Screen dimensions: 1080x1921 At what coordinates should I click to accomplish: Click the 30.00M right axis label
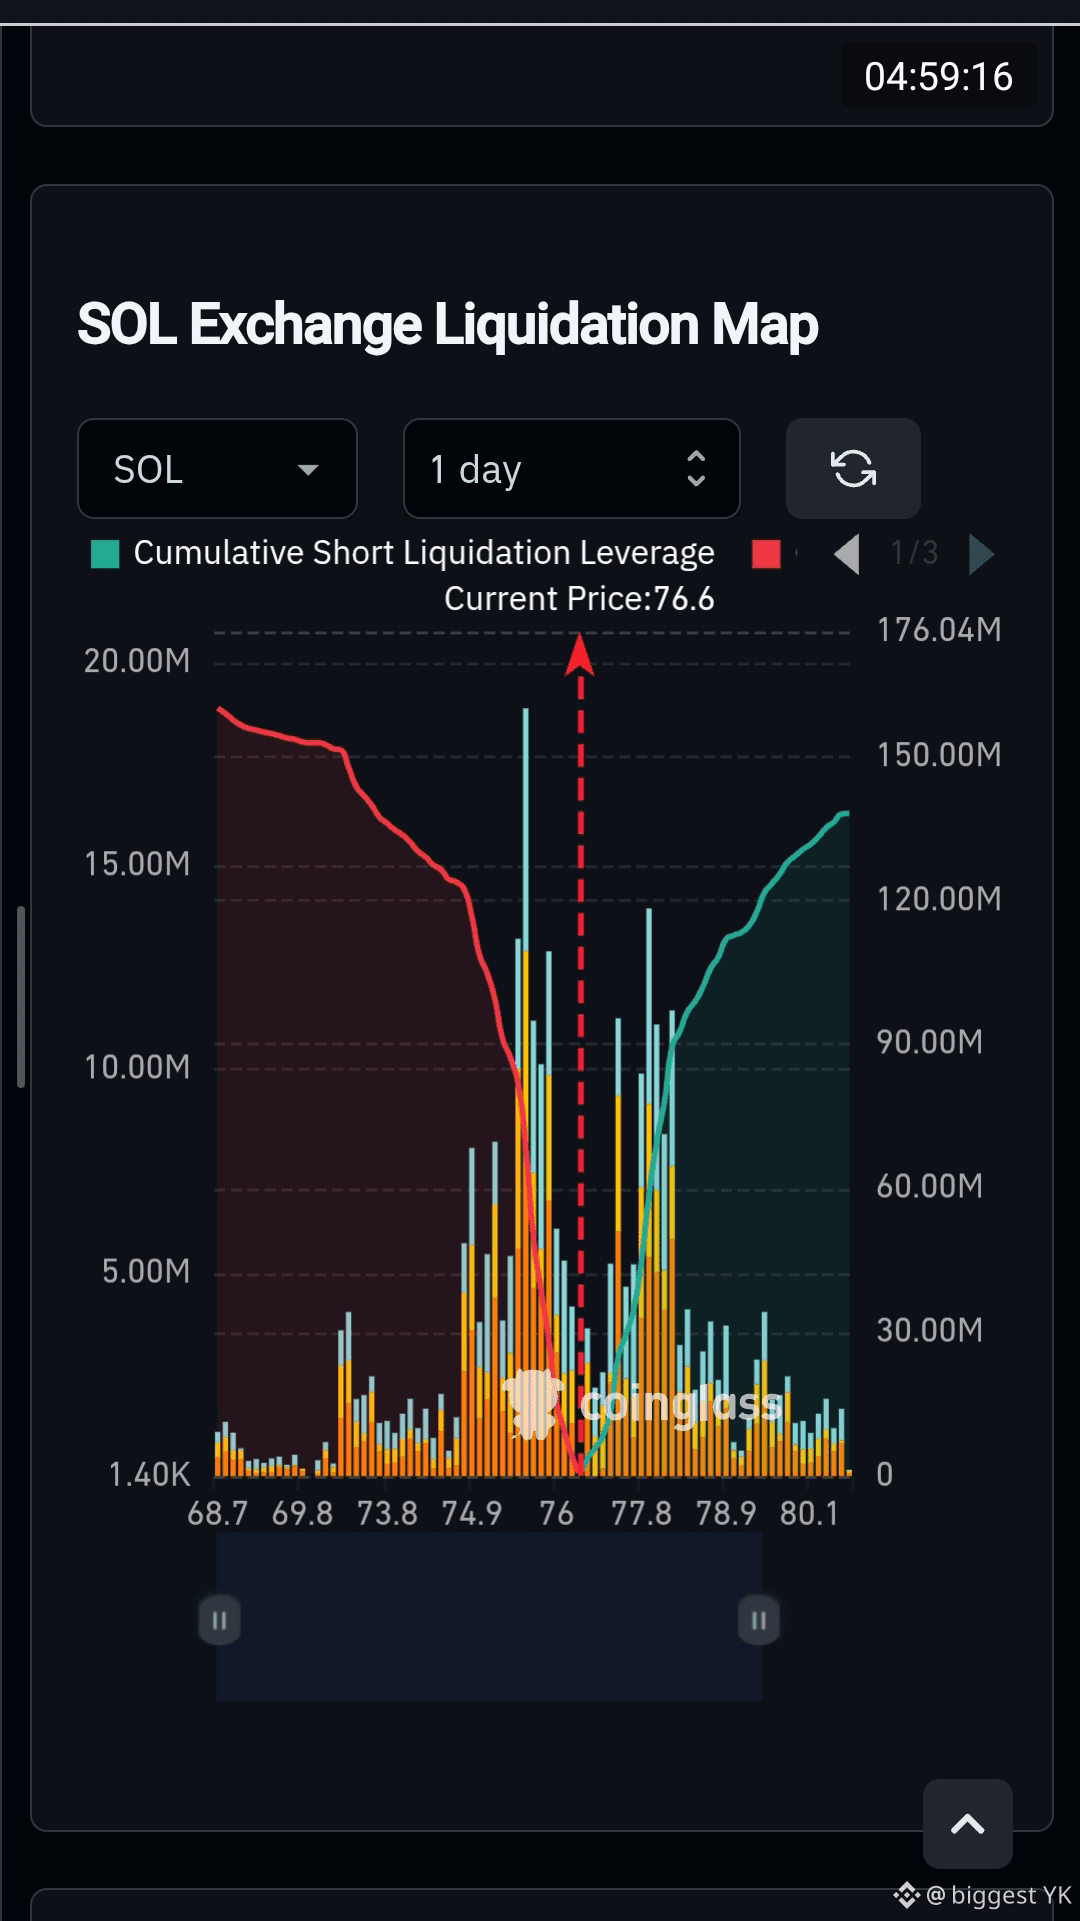click(930, 1330)
